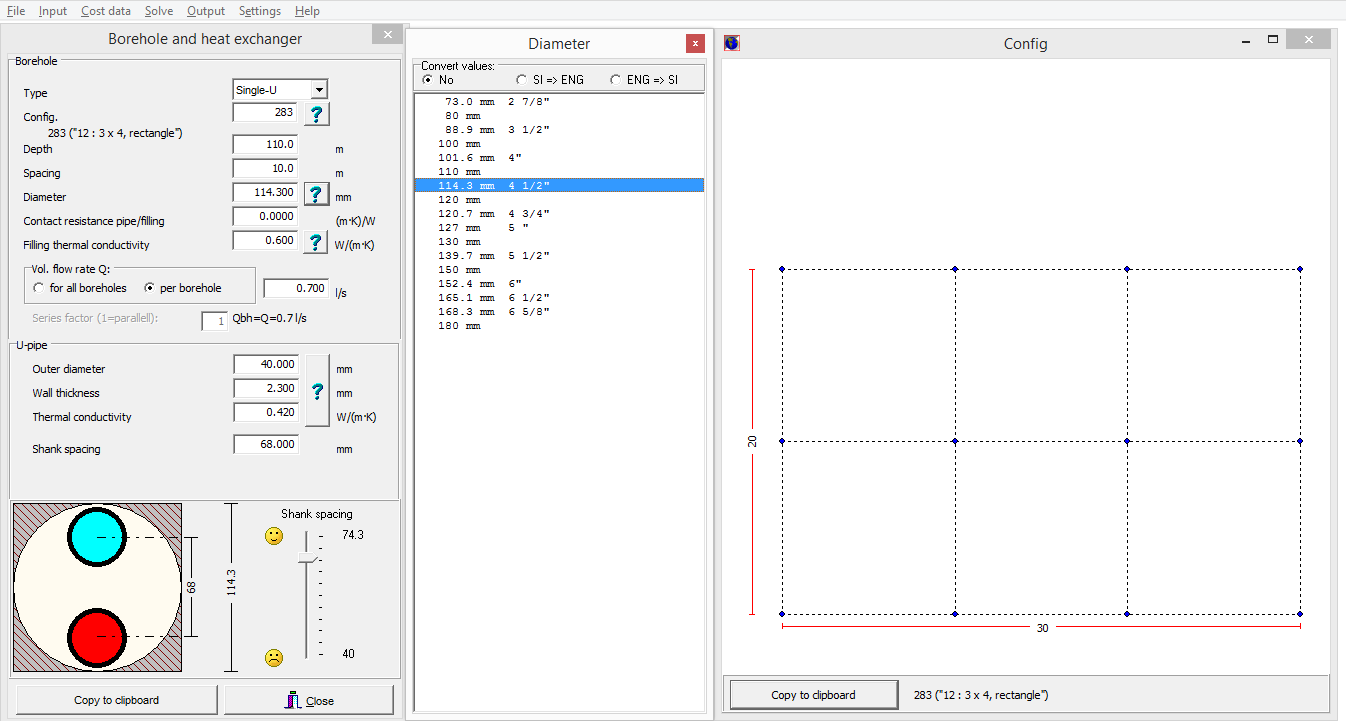Click Filling thermal conductivity value field
Screen dimensions: 1346x721
click(x=265, y=240)
